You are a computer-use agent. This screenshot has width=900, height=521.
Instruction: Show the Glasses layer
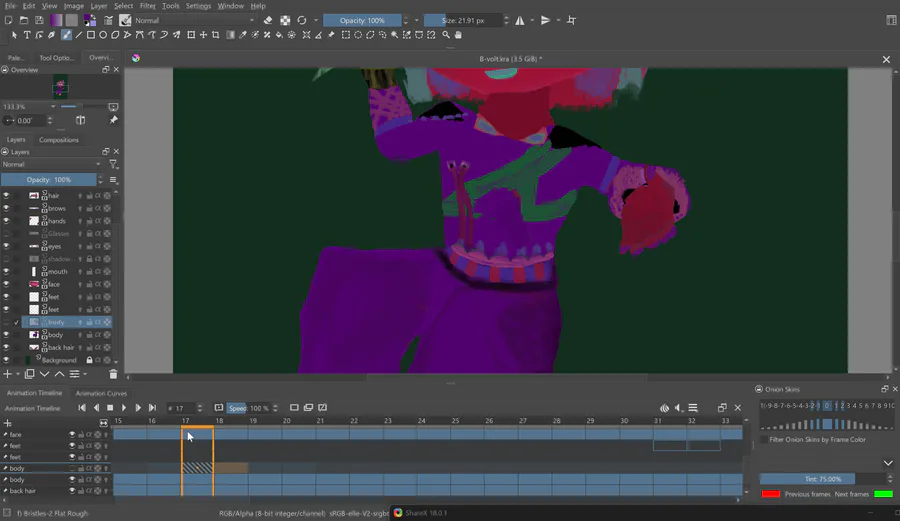click(6, 234)
